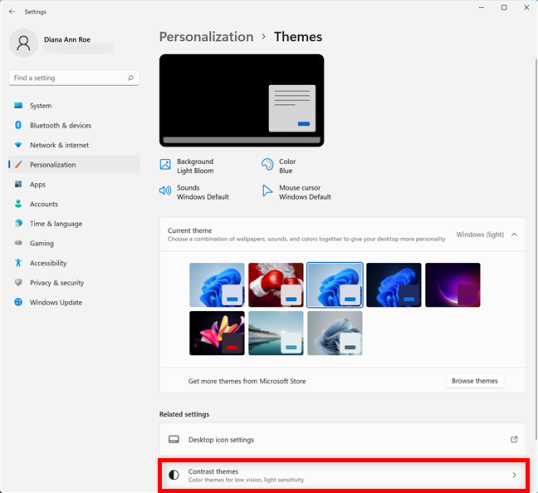The image size is (538, 493).
Task: Click the search magnifier icon
Action: click(131, 78)
